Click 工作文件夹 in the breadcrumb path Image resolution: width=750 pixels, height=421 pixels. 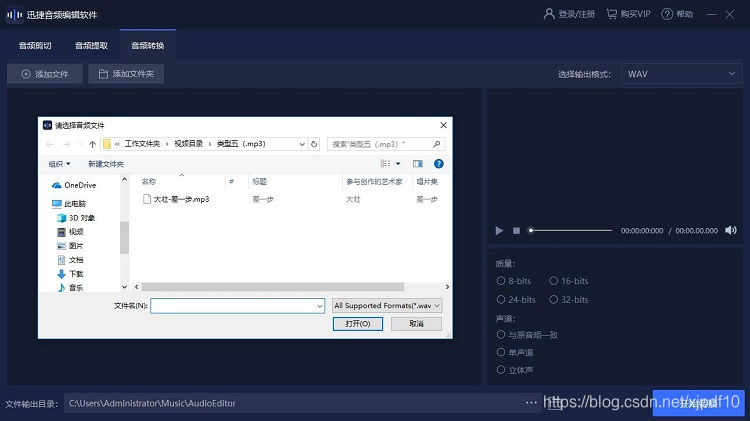coord(142,144)
